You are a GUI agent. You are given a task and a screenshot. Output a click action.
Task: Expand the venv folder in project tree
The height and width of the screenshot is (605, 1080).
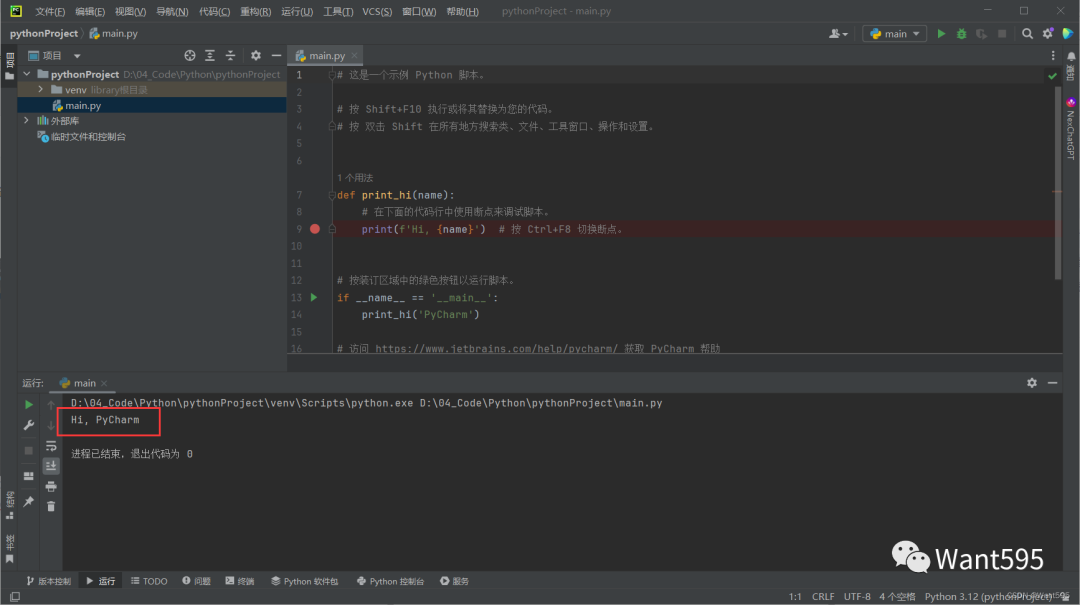[x=41, y=90]
